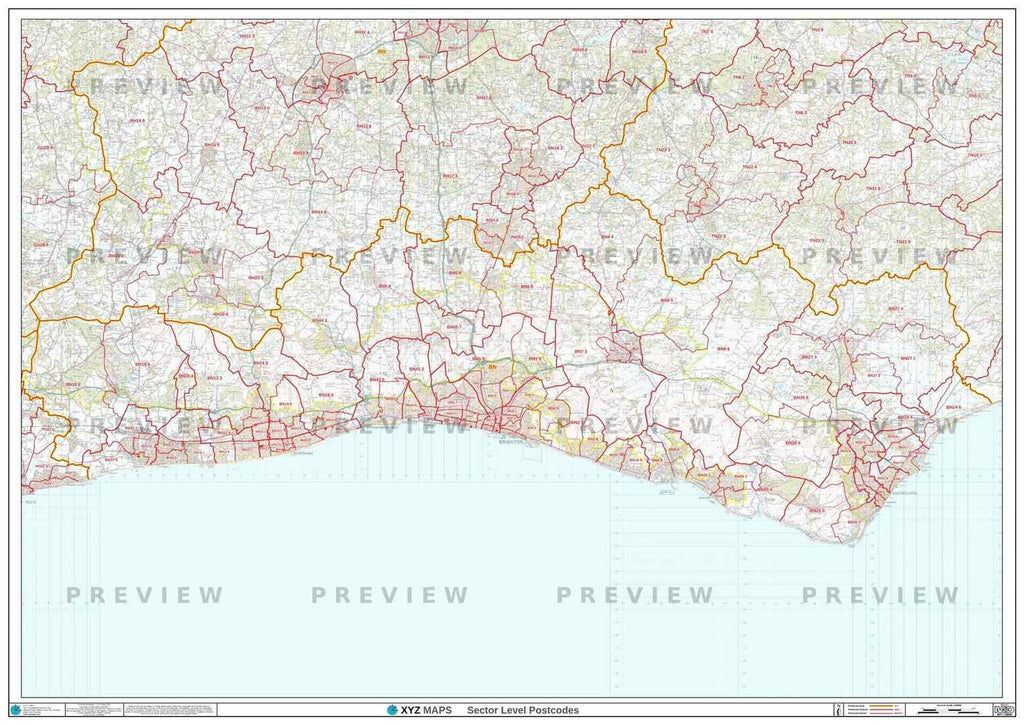This screenshot has width=1024, height=725.
Task: Click the boundary line legend key
Action: point(874,710)
